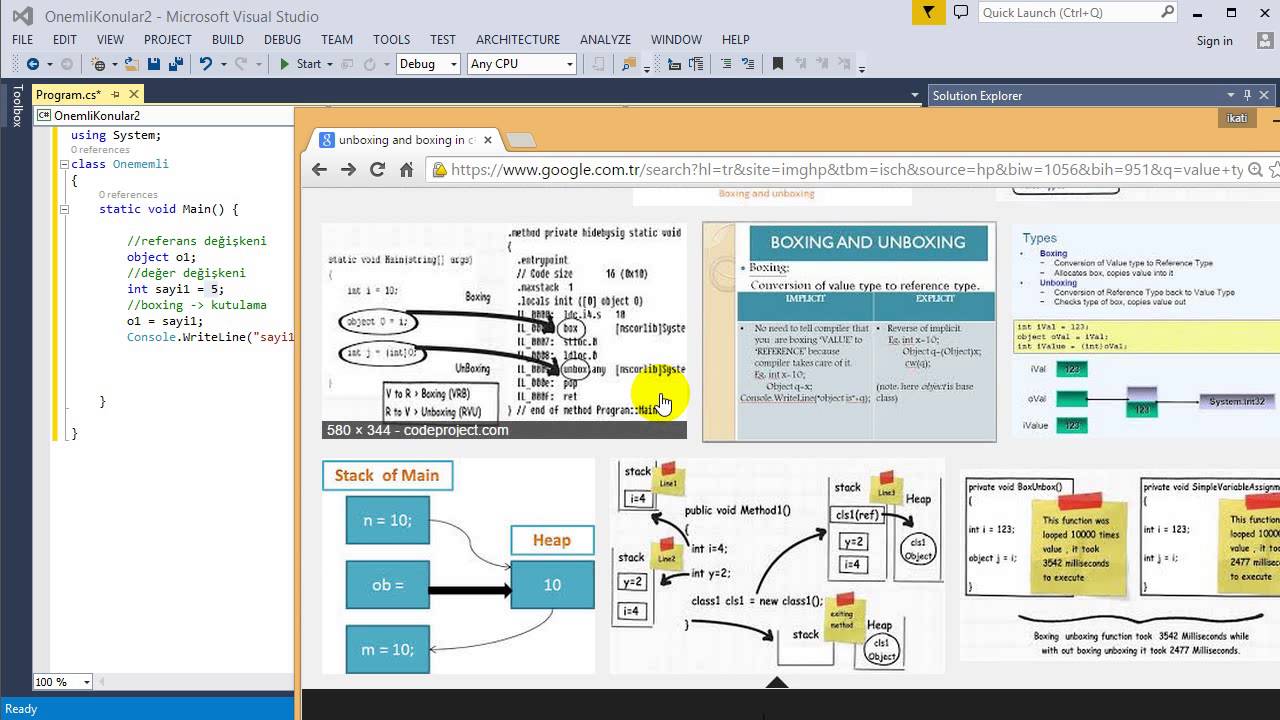Open the EDIT menu
This screenshot has height=720, width=1280.
tap(65, 39)
